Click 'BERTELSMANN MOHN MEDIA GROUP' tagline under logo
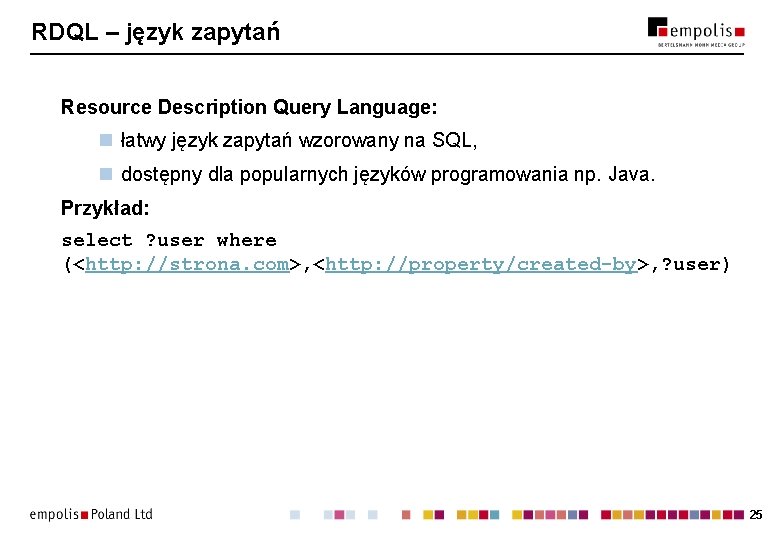The image size is (780, 540). tap(701, 45)
